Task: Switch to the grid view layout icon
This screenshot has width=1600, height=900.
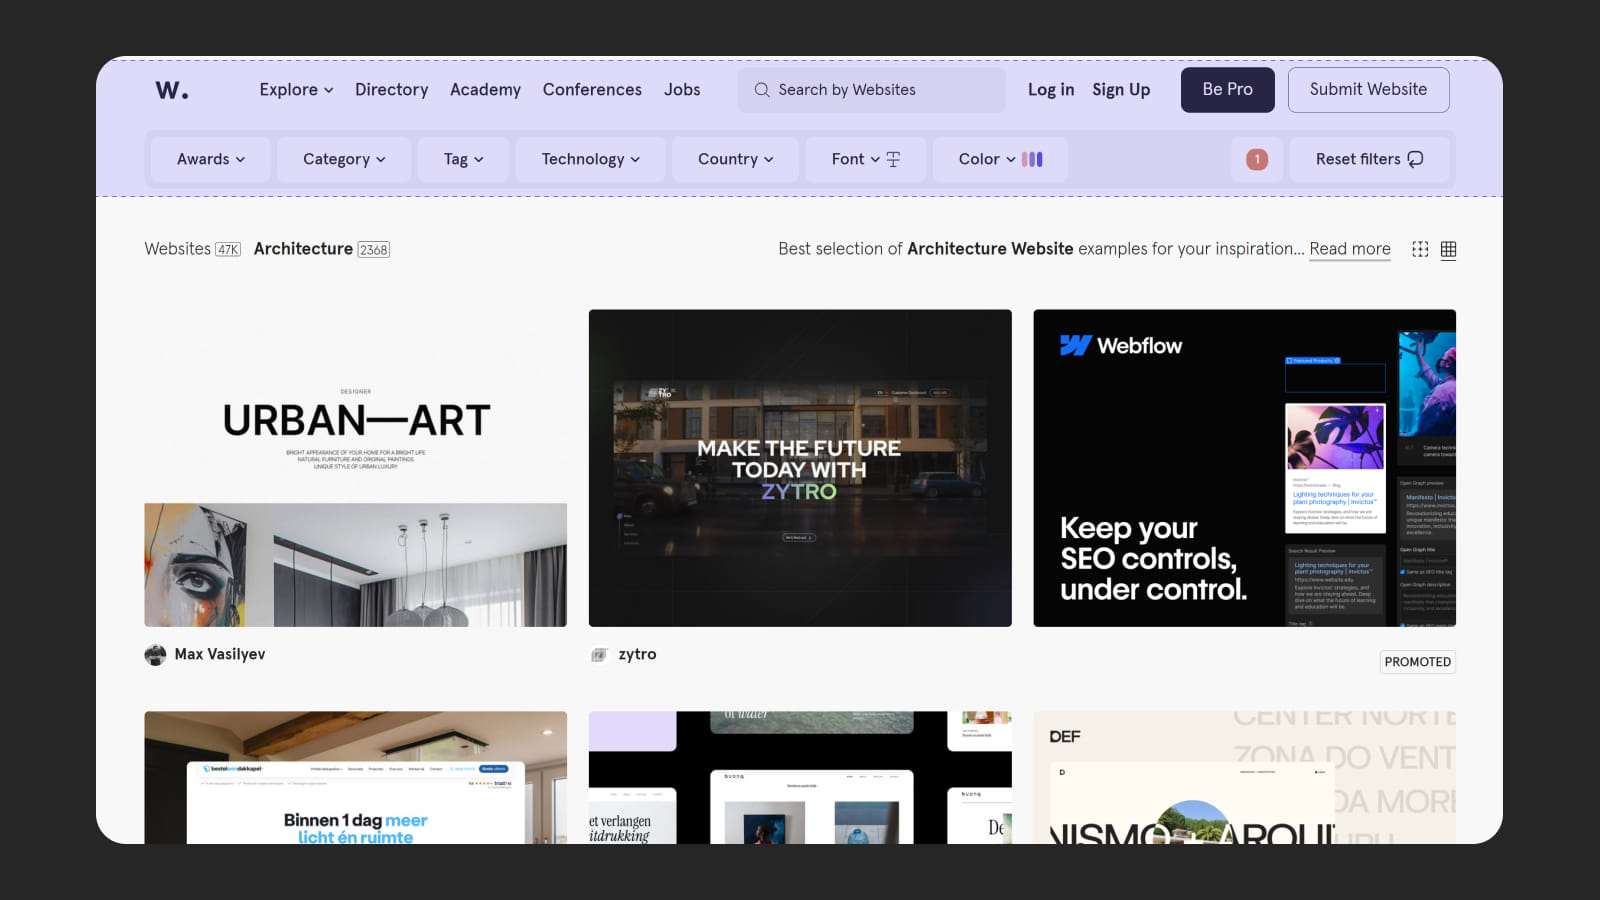Action: coord(1448,249)
